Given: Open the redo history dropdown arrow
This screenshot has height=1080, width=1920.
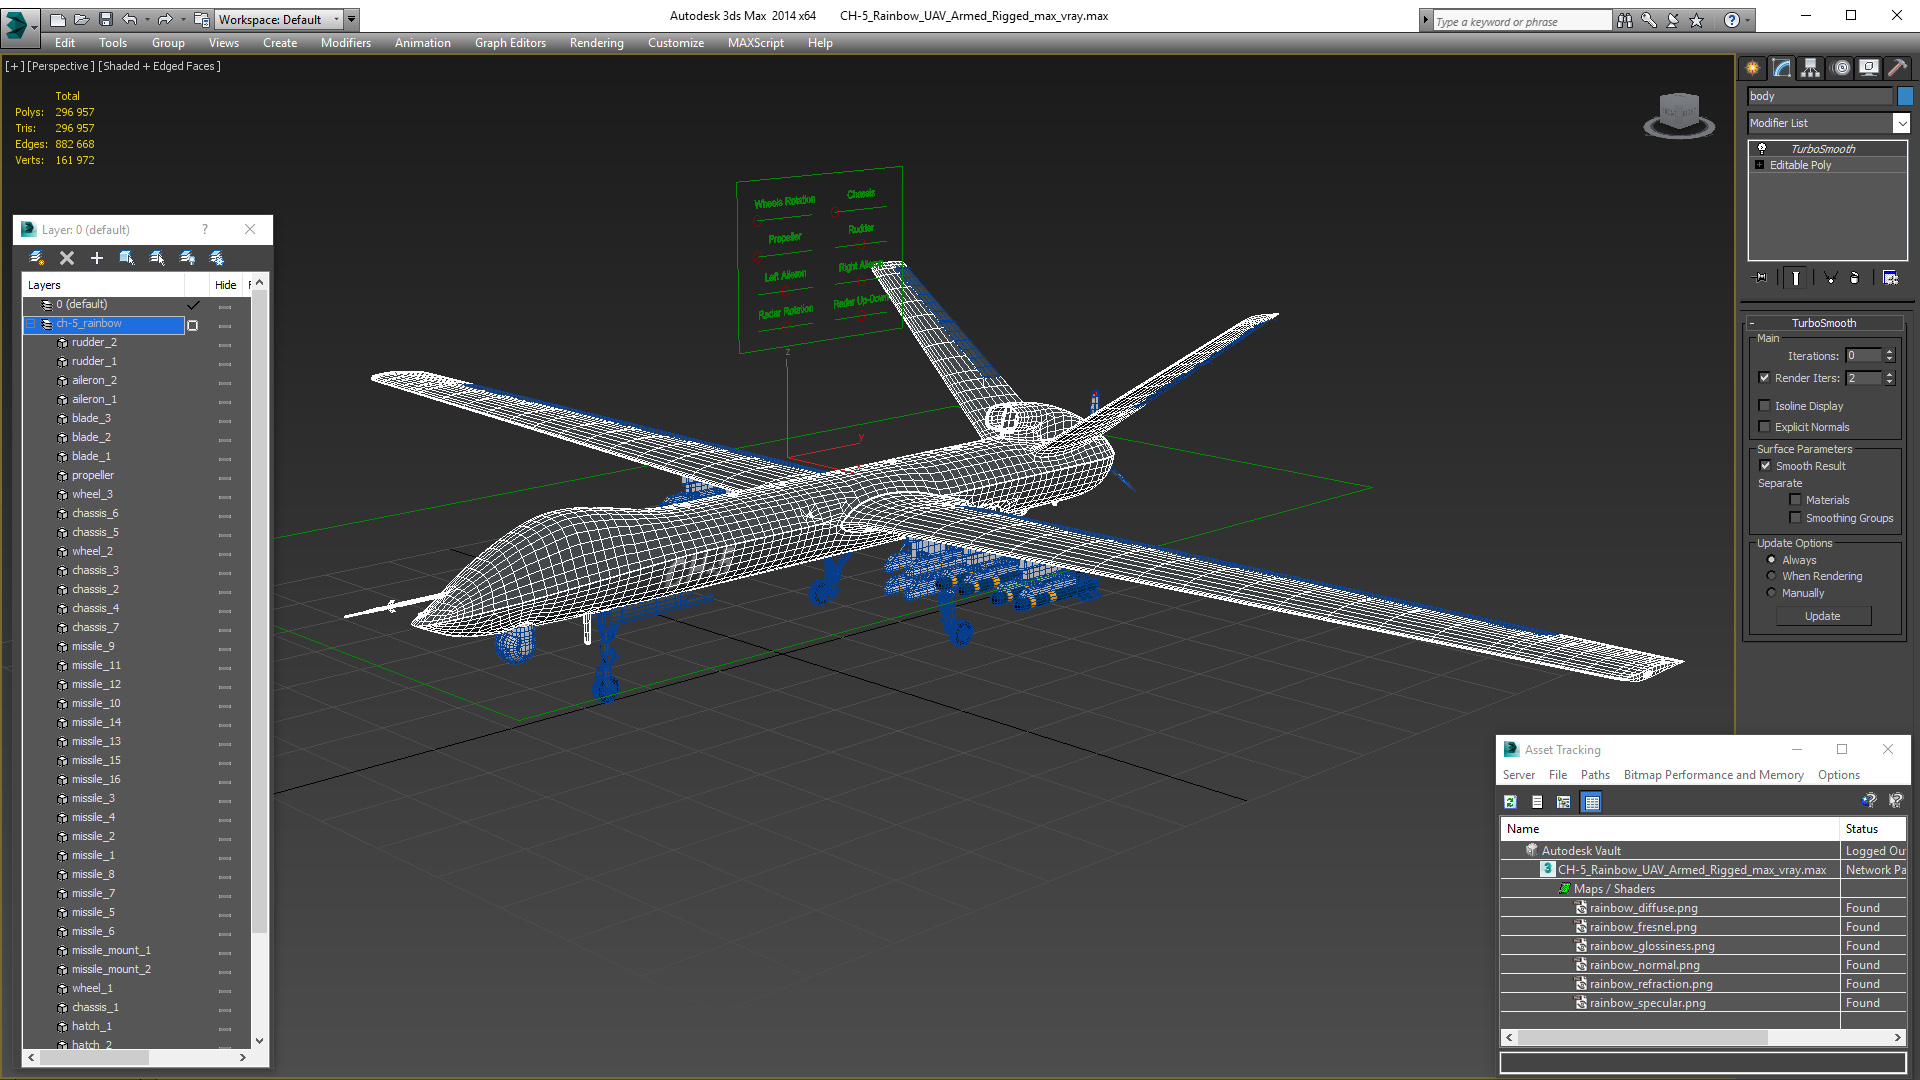Looking at the screenshot, I should [183, 19].
